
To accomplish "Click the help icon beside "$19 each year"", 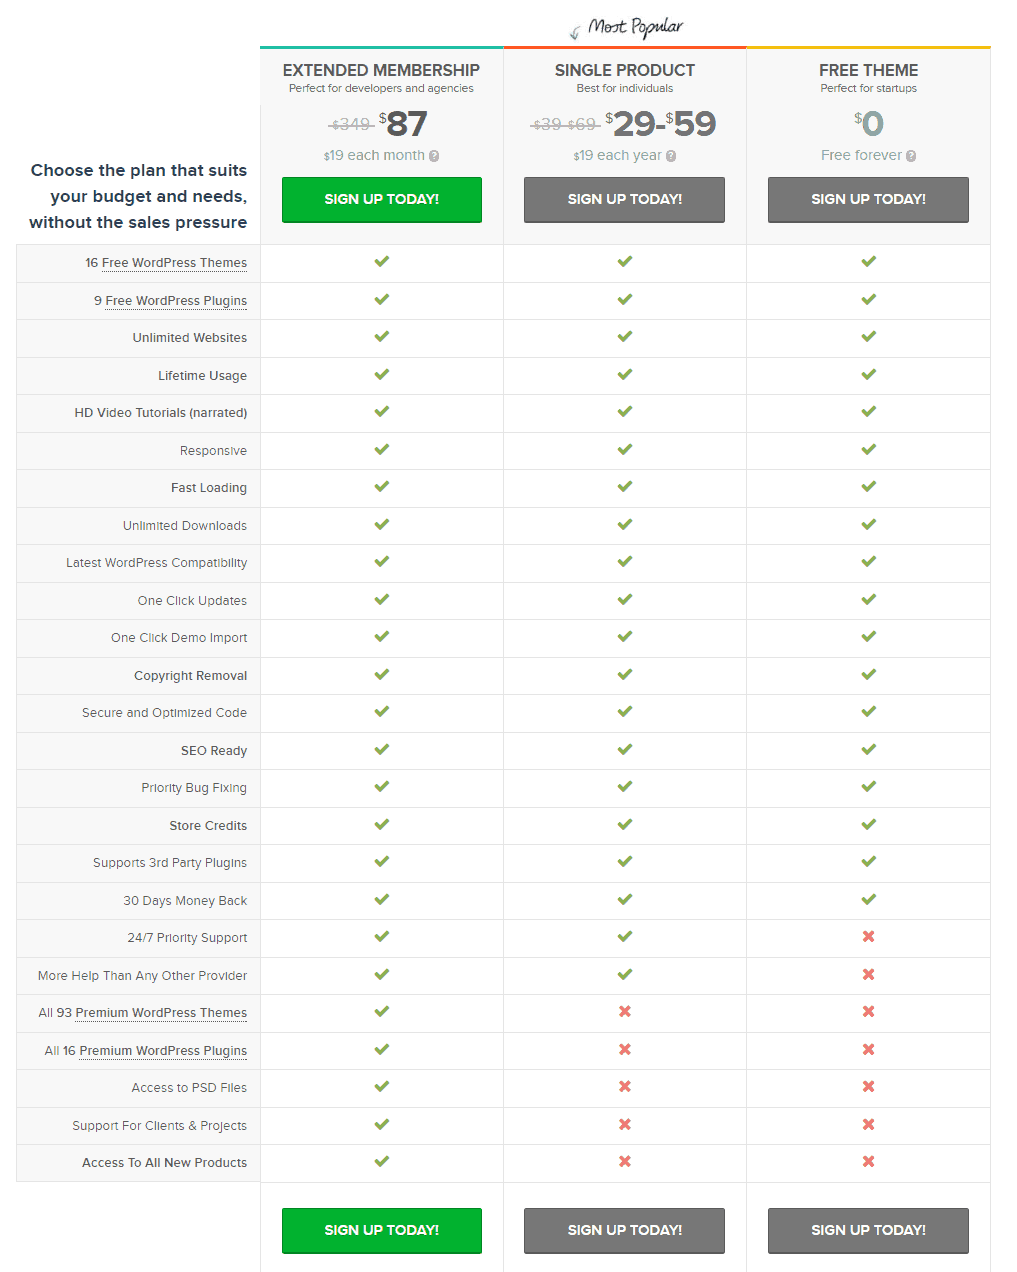I will 671,156.
